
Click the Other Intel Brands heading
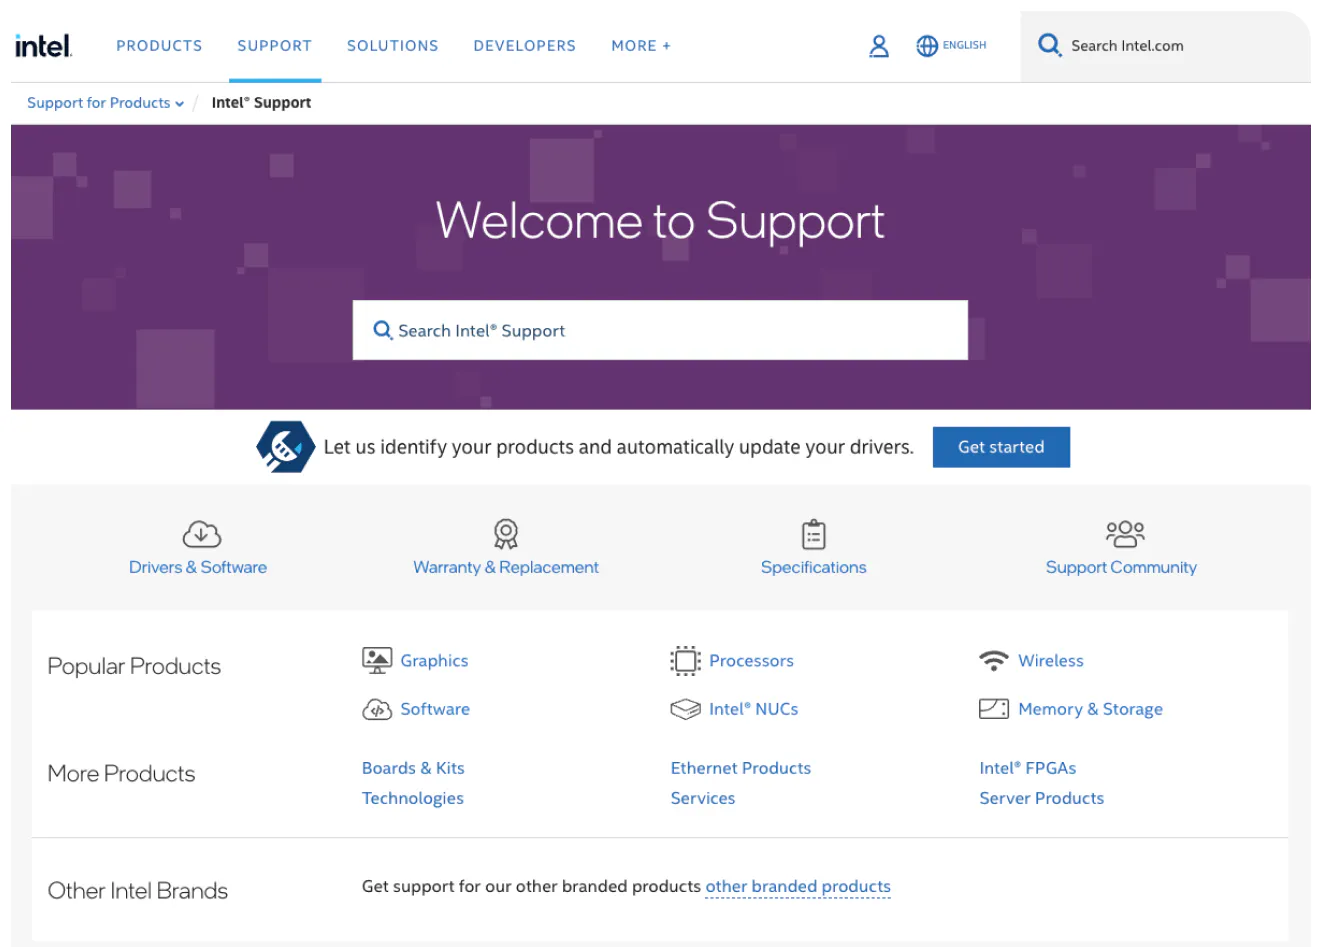click(x=138, y=890)
